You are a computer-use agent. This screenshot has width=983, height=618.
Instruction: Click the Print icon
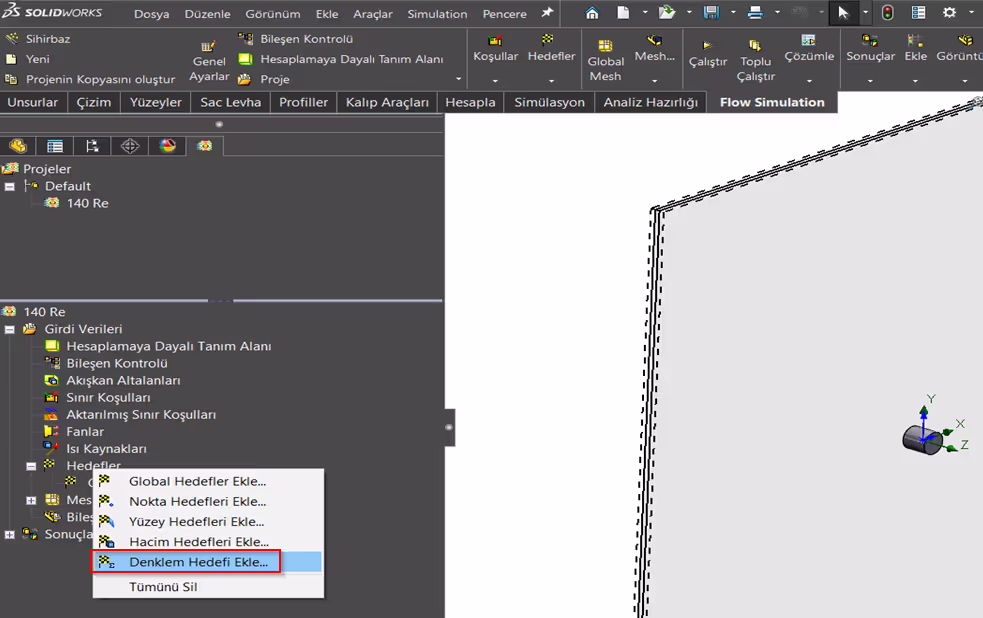755,13
